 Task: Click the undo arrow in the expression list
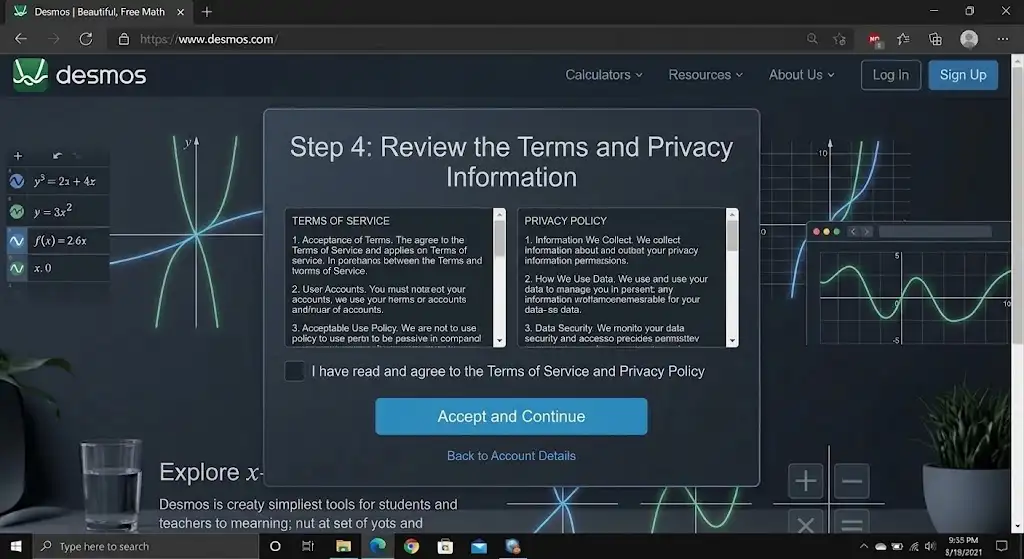57,155
